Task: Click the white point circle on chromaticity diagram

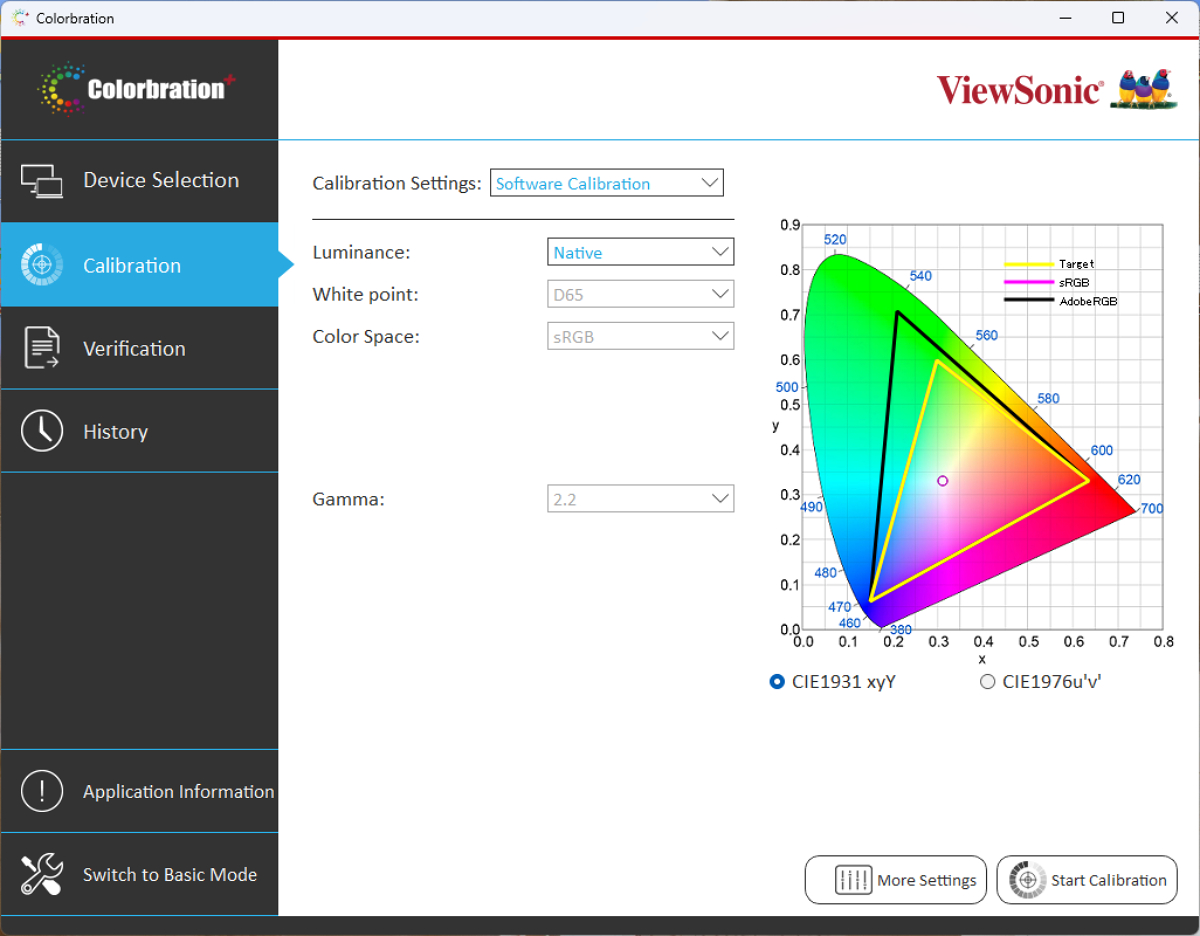Action: (942, 481)
